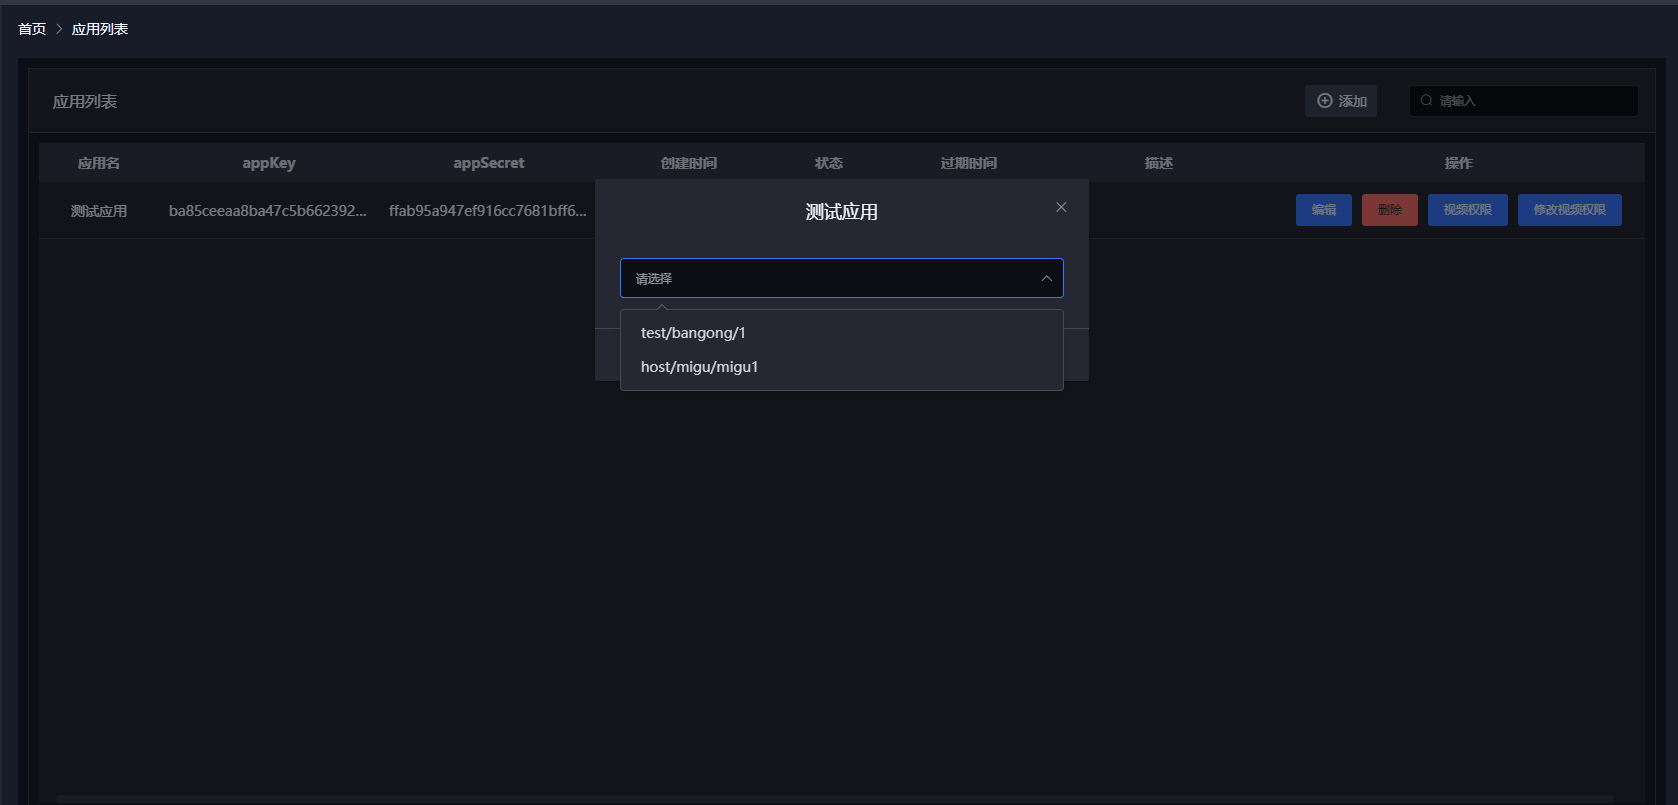1678x805 pixels.
Task: Click the 描述 column header
Action: (1159, 163)
